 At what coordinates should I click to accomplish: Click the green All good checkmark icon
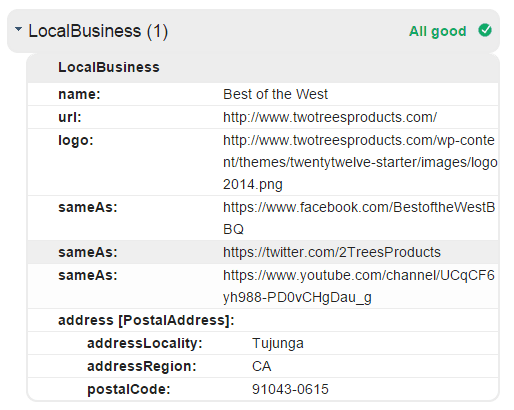pyautogui.click(x=485, y=30)
